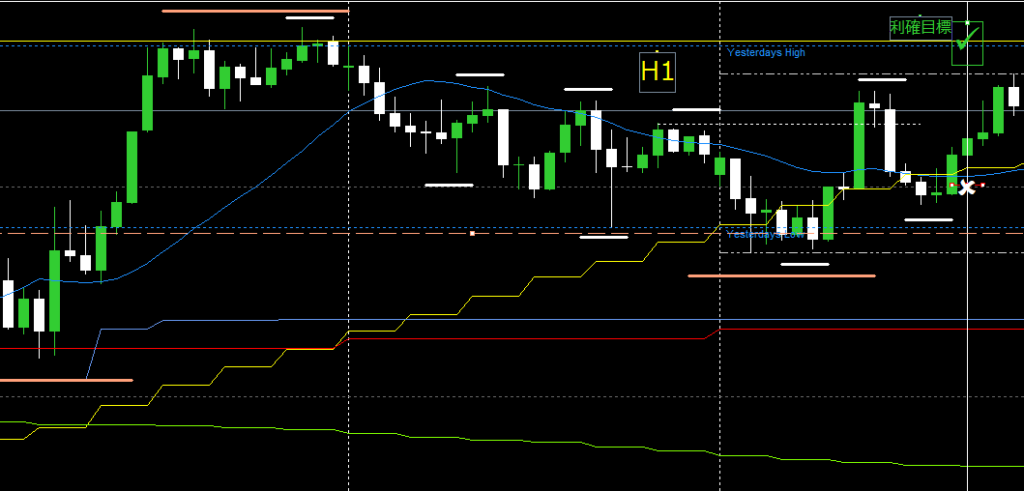Click the Yesterdays Low label
This screenshot has height=491, width=1024.
[x=763, y=234]
